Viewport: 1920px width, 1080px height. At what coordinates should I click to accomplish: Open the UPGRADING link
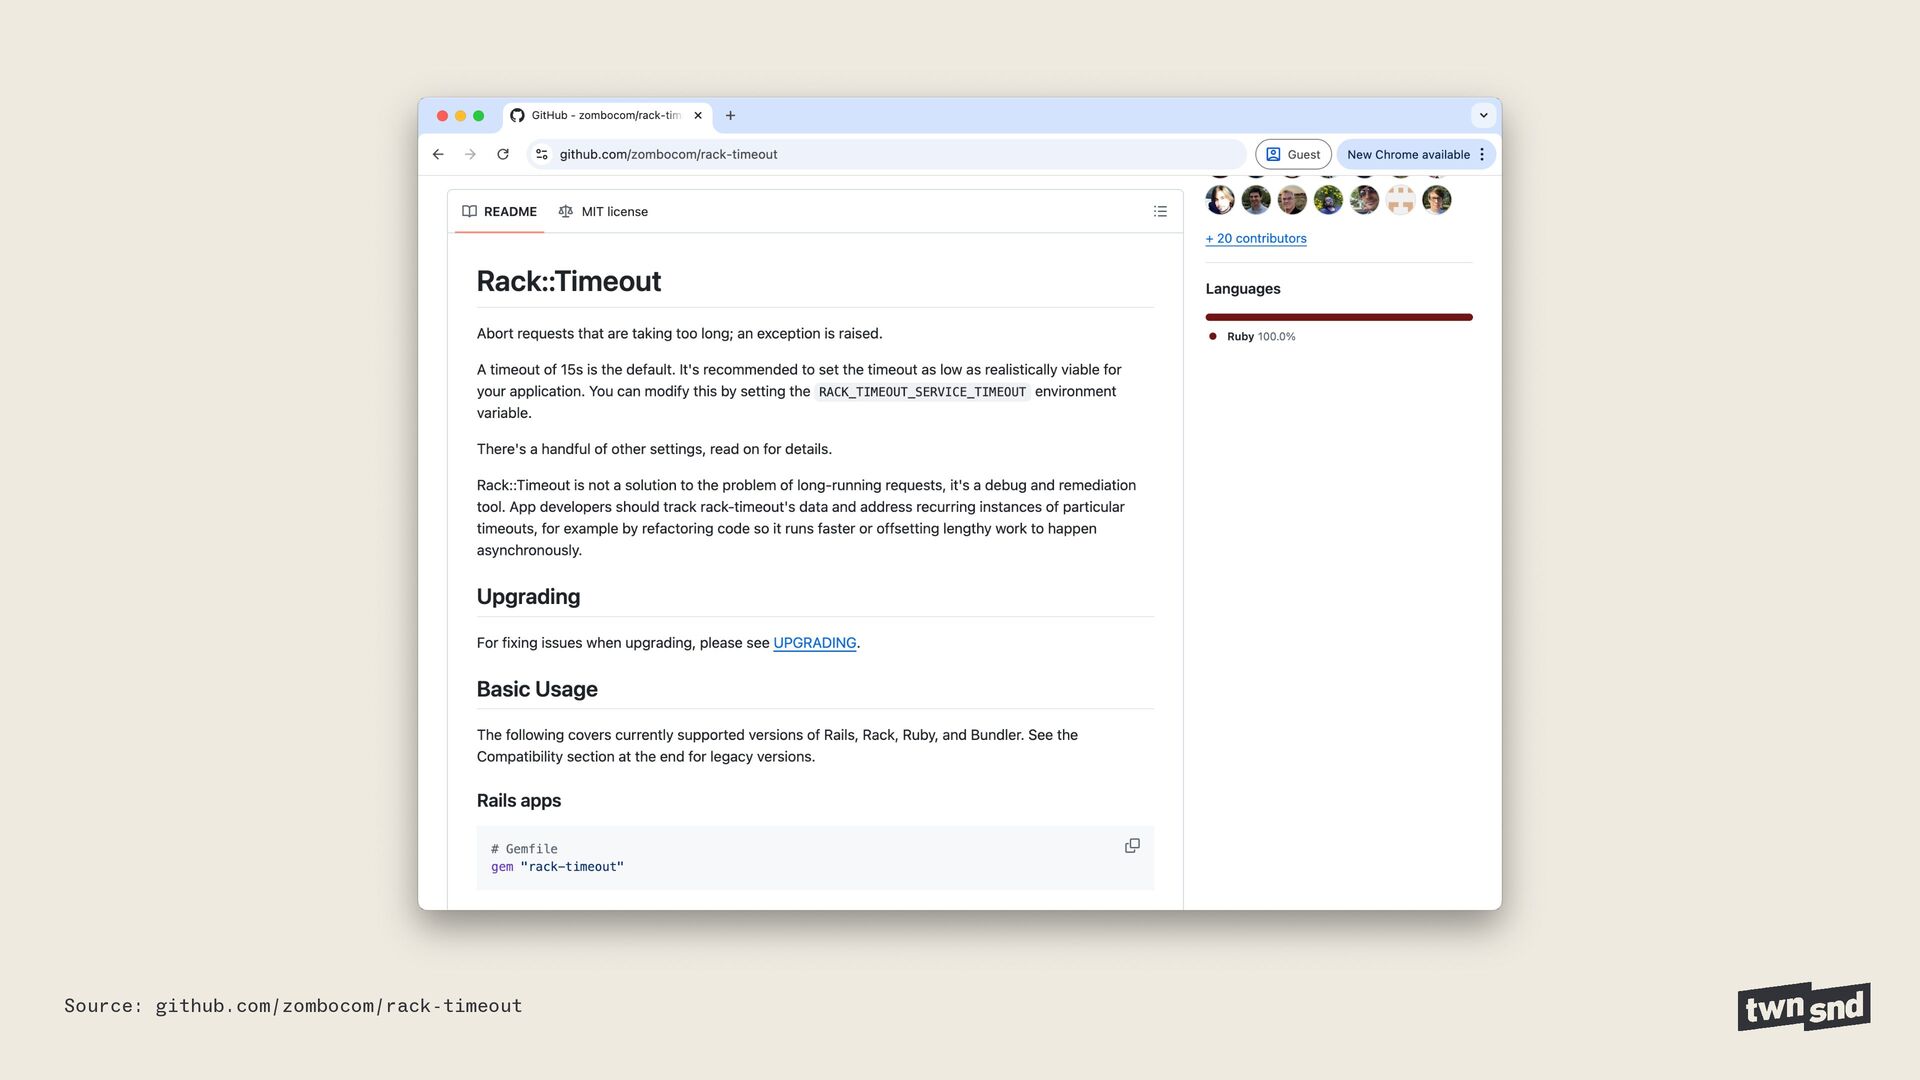814,643
